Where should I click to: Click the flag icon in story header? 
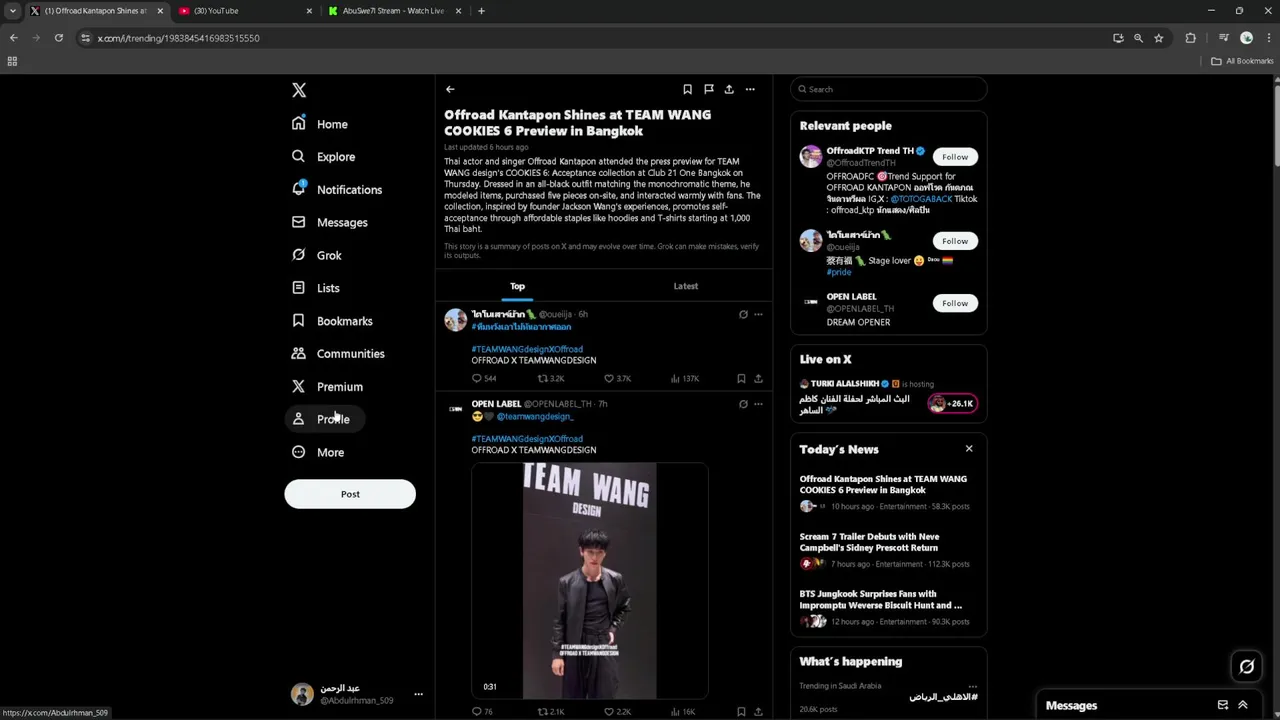[708, 89]
